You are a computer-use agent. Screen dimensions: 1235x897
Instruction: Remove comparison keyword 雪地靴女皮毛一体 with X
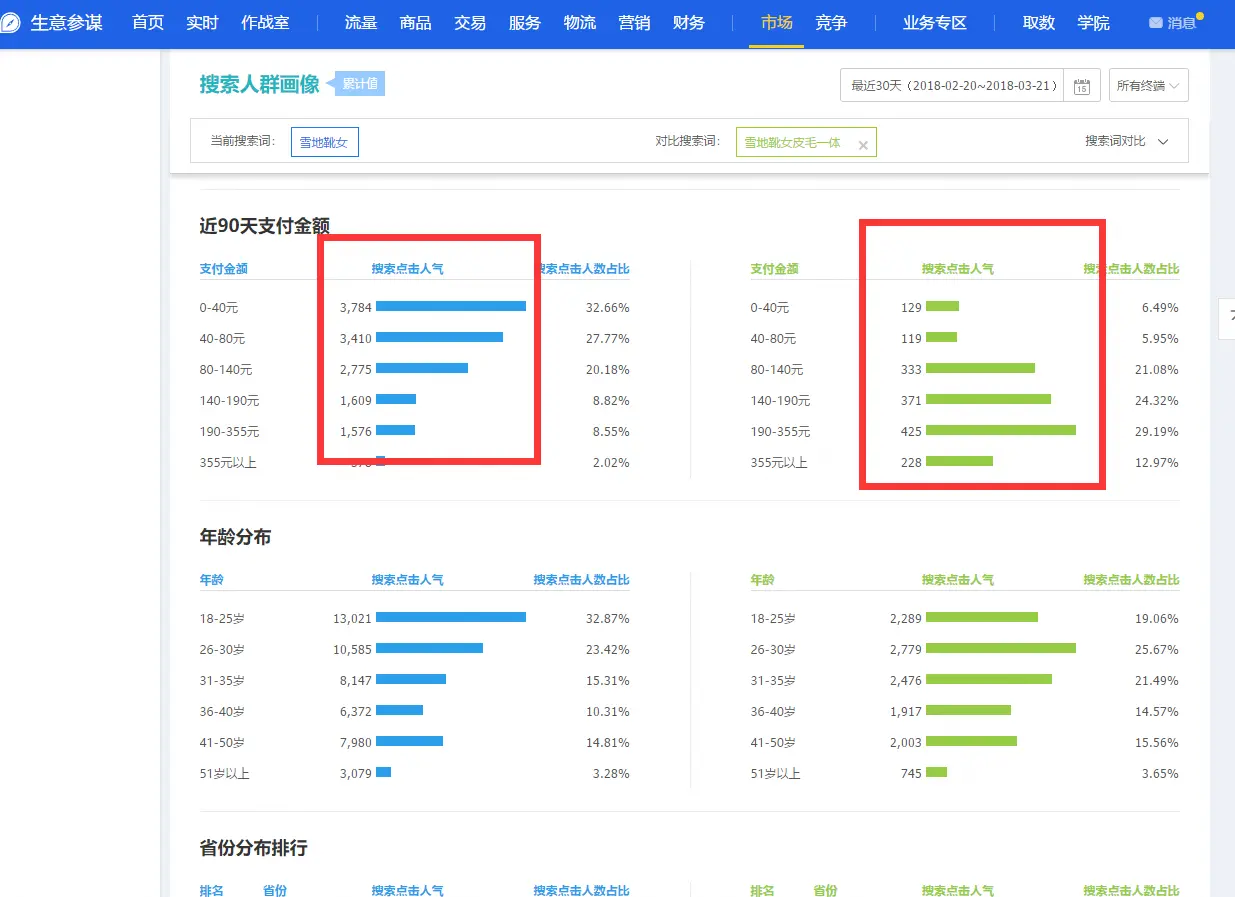tap(862, 144)
